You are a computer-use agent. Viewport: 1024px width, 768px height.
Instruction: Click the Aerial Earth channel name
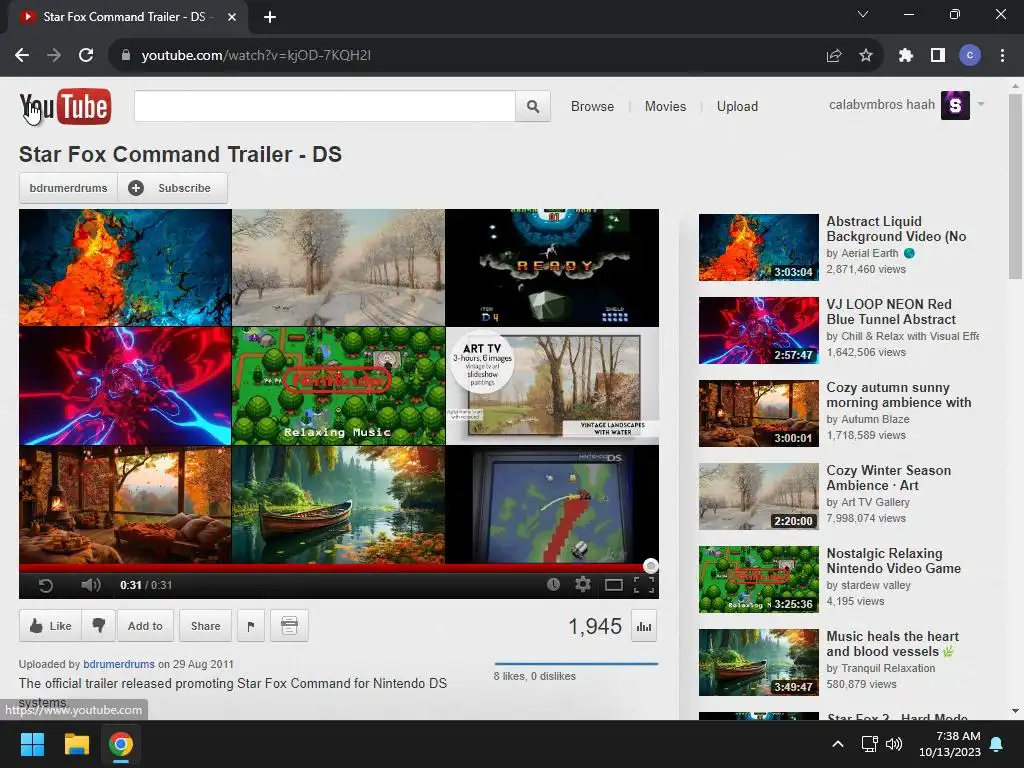(870, 253)
